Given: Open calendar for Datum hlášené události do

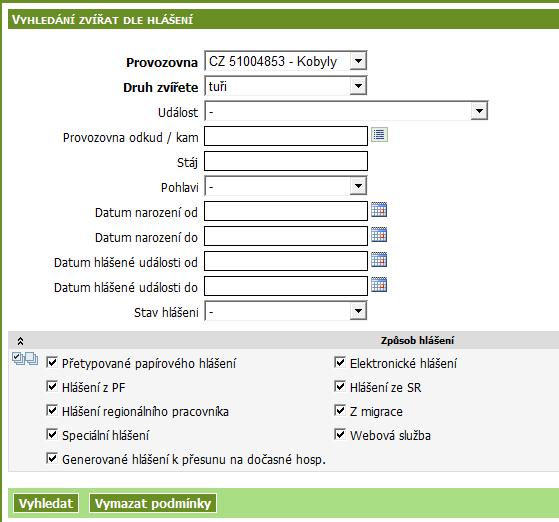Looking at the screenshot, I should pyautogui.click(x=379, y=285).
